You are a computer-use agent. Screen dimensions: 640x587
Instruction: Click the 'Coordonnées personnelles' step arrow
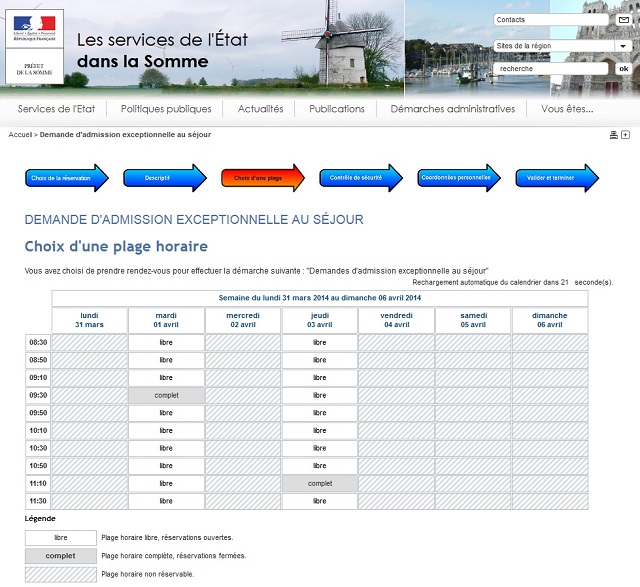pos(458,178)
